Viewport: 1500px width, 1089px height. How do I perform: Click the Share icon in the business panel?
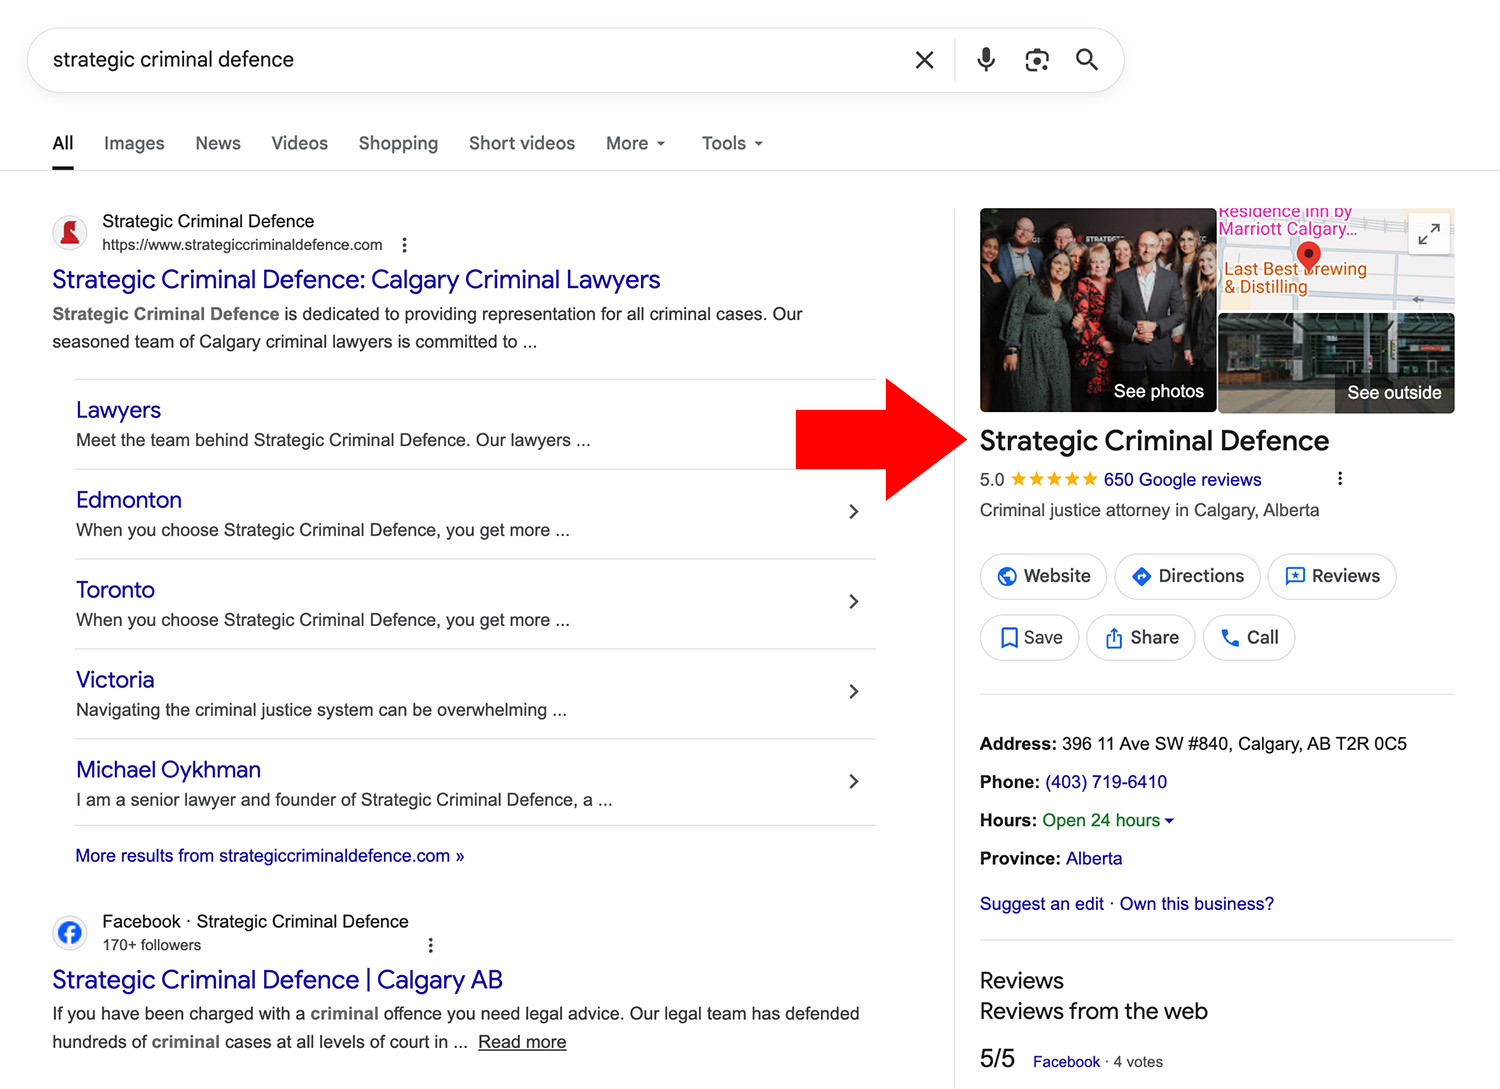[1116, 637]
